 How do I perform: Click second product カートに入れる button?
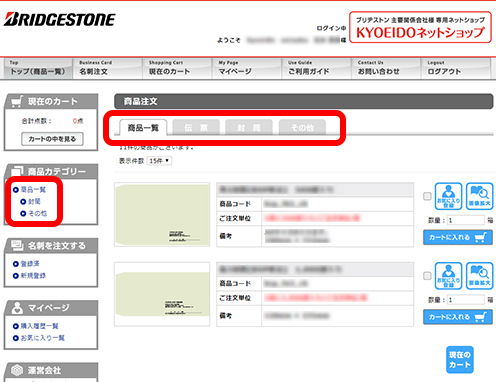pos(458,317)
